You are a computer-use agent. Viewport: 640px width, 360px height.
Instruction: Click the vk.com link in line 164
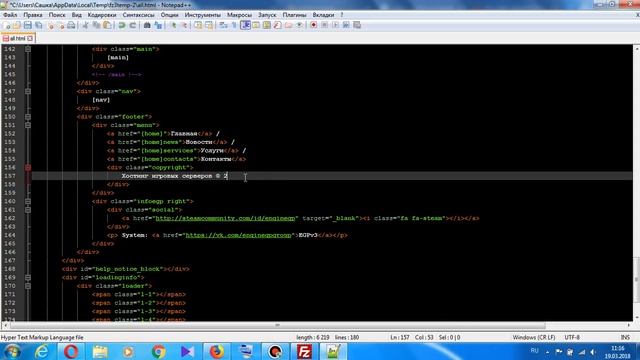(x=239, y=235)
